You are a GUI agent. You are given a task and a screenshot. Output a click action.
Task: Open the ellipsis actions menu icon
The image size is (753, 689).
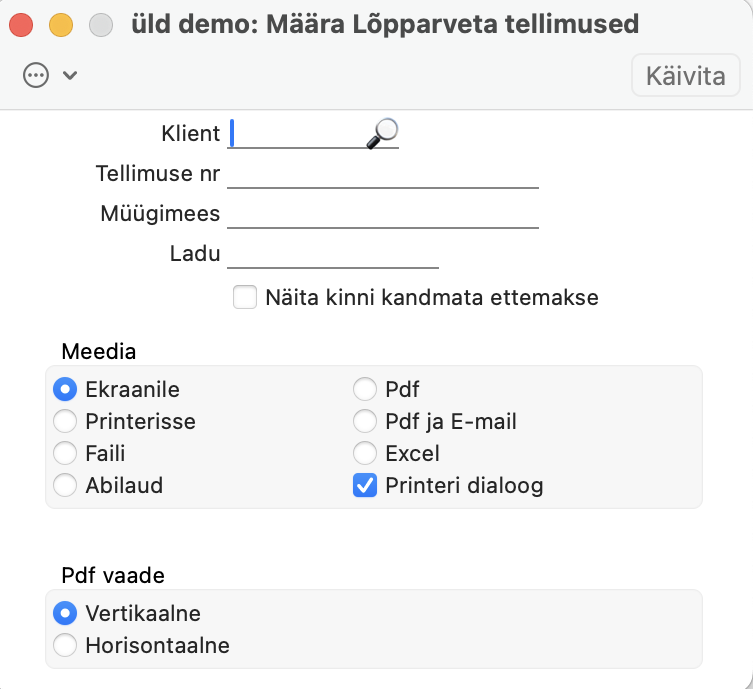pos(36,76)
